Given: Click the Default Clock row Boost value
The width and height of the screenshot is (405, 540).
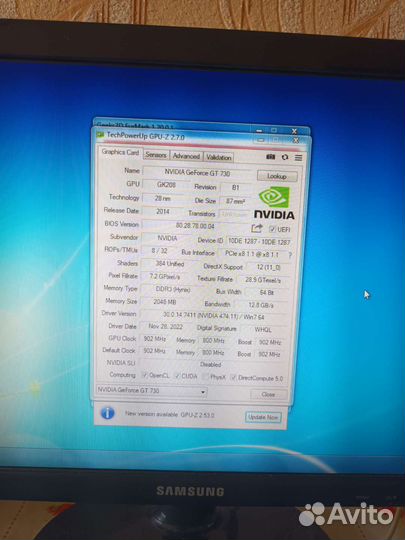Looking at the screenshot, I should [269, 354].
